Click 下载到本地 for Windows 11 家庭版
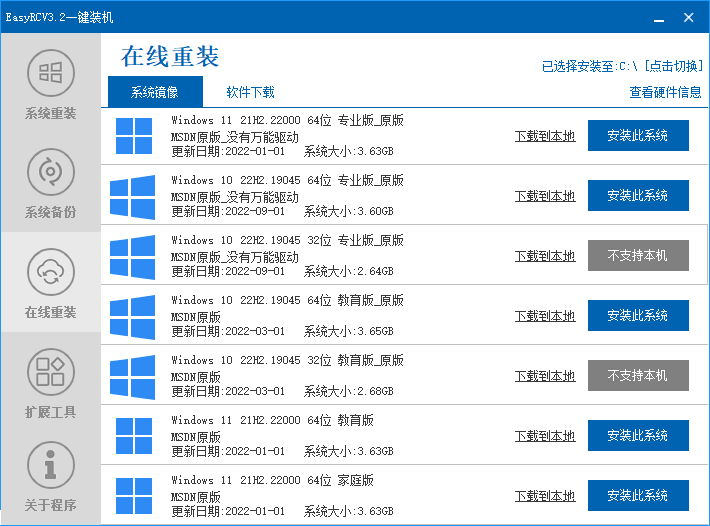710x526 pixels. click(x=545, y=496)
